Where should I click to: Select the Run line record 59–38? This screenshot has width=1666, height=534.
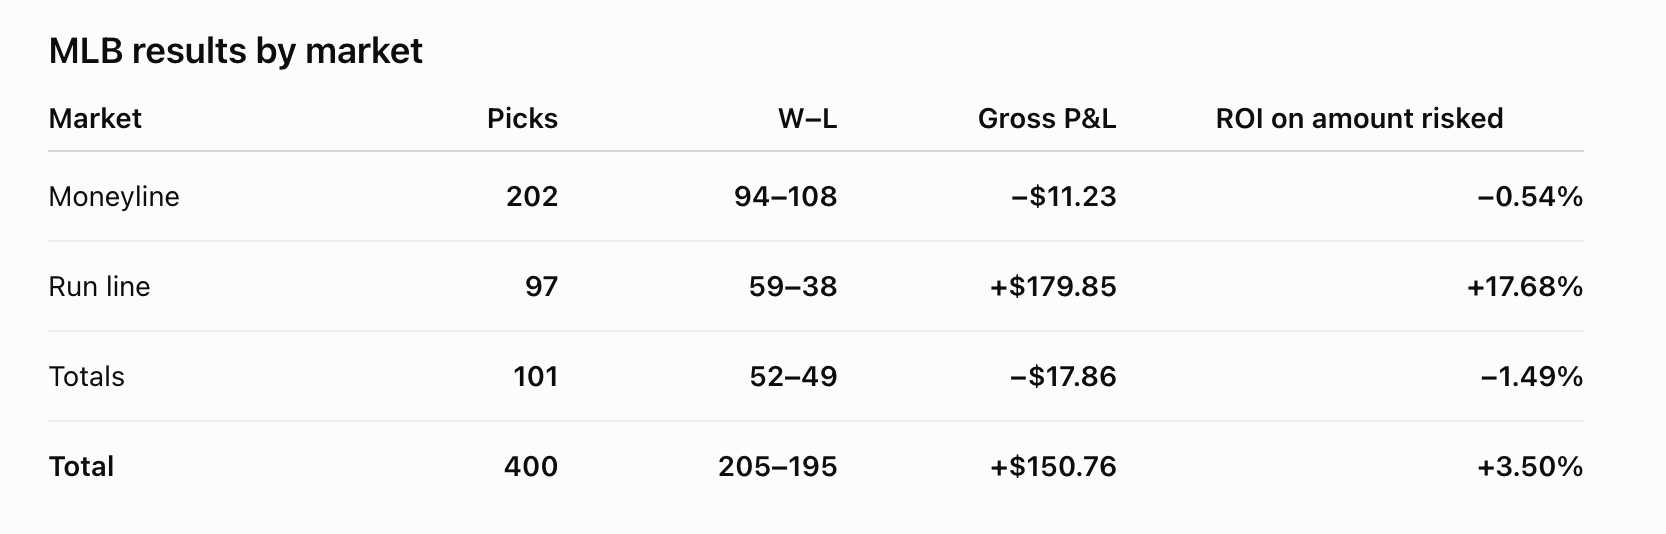pos(793,287)
